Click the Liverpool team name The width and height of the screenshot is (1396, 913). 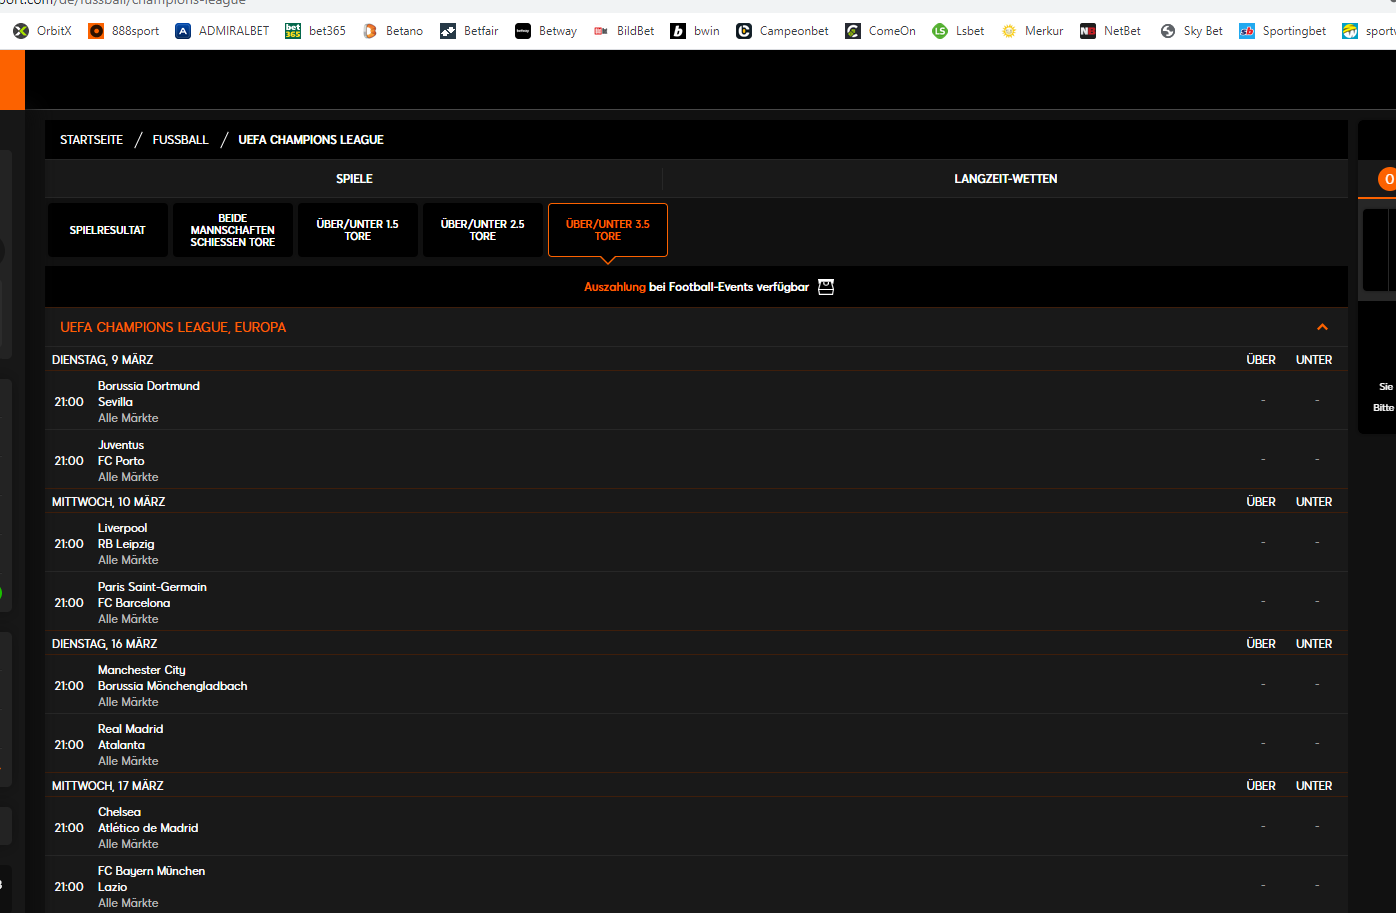122,528
